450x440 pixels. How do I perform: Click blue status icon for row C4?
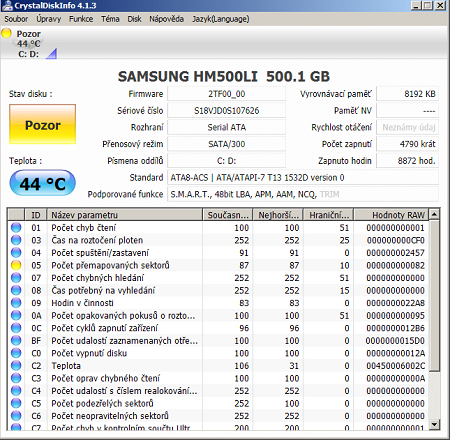16,391
